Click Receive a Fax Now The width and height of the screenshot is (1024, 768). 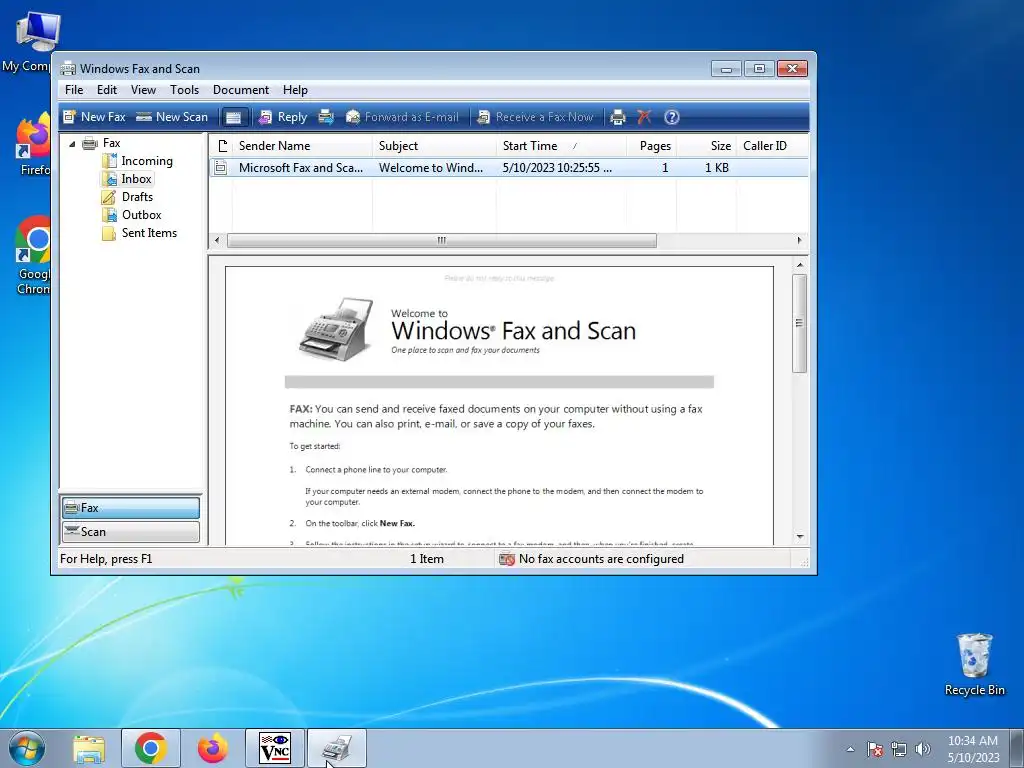536,117
